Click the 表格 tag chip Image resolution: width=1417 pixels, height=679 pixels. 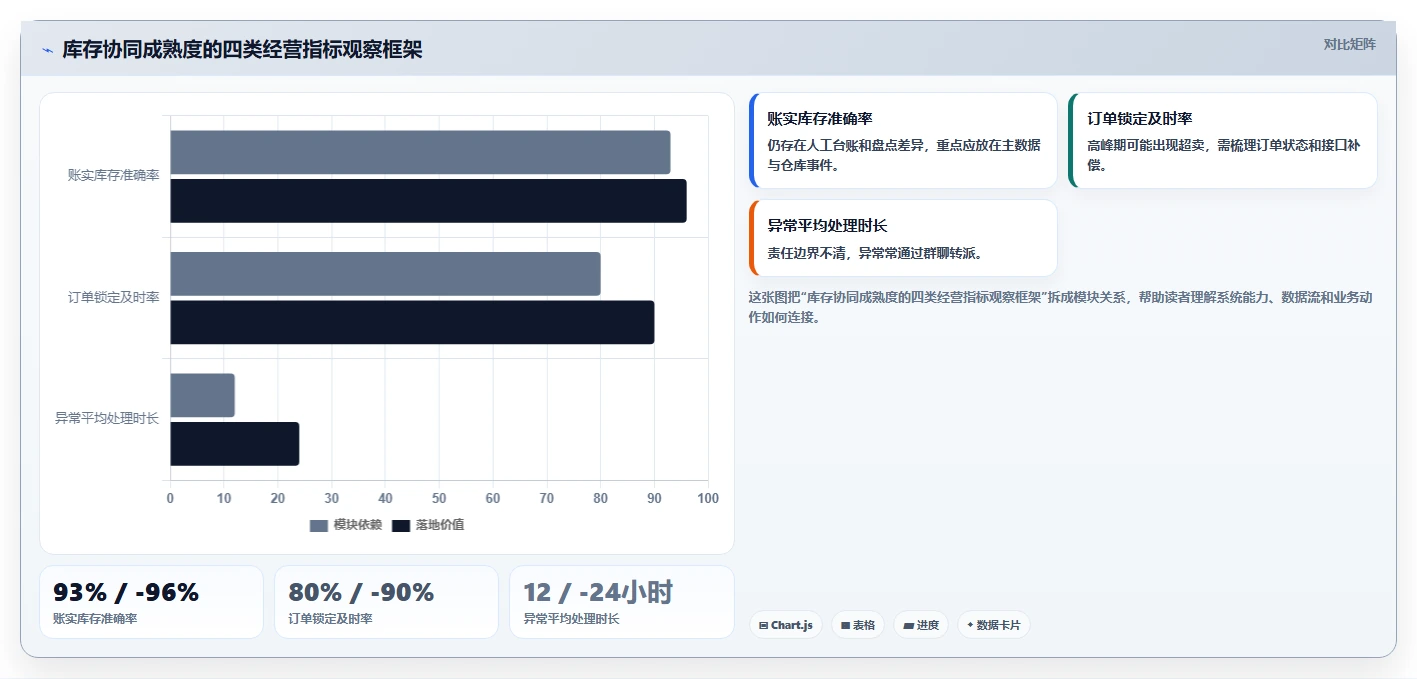[x=857, y=625]
